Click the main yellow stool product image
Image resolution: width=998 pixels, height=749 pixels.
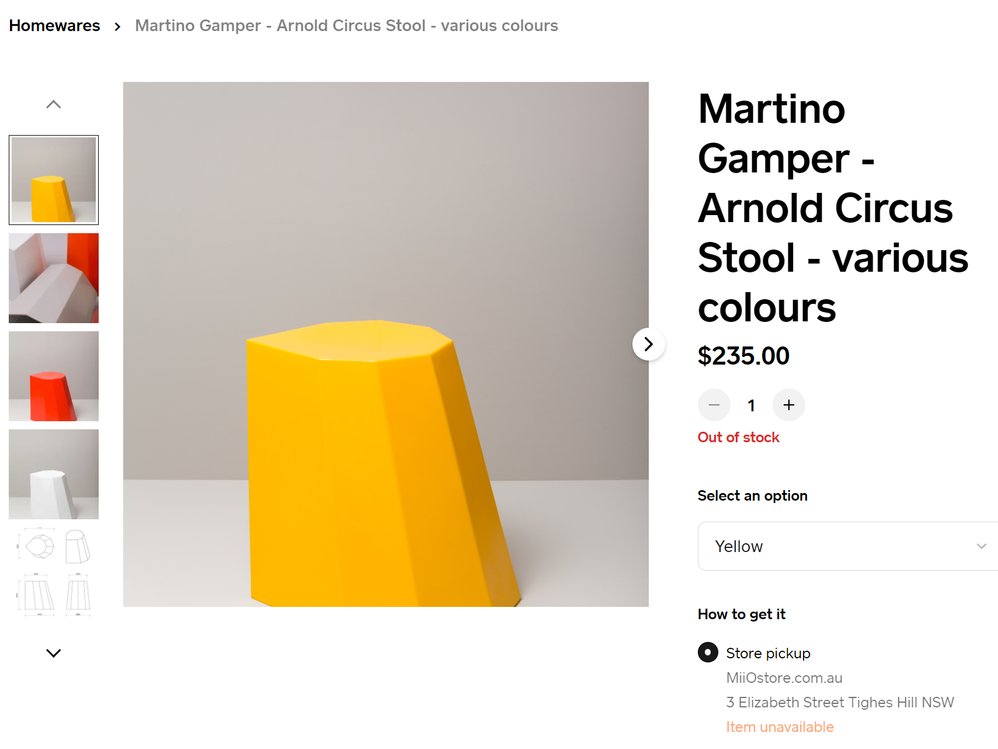pyautogui.click(x=385, y=343)
